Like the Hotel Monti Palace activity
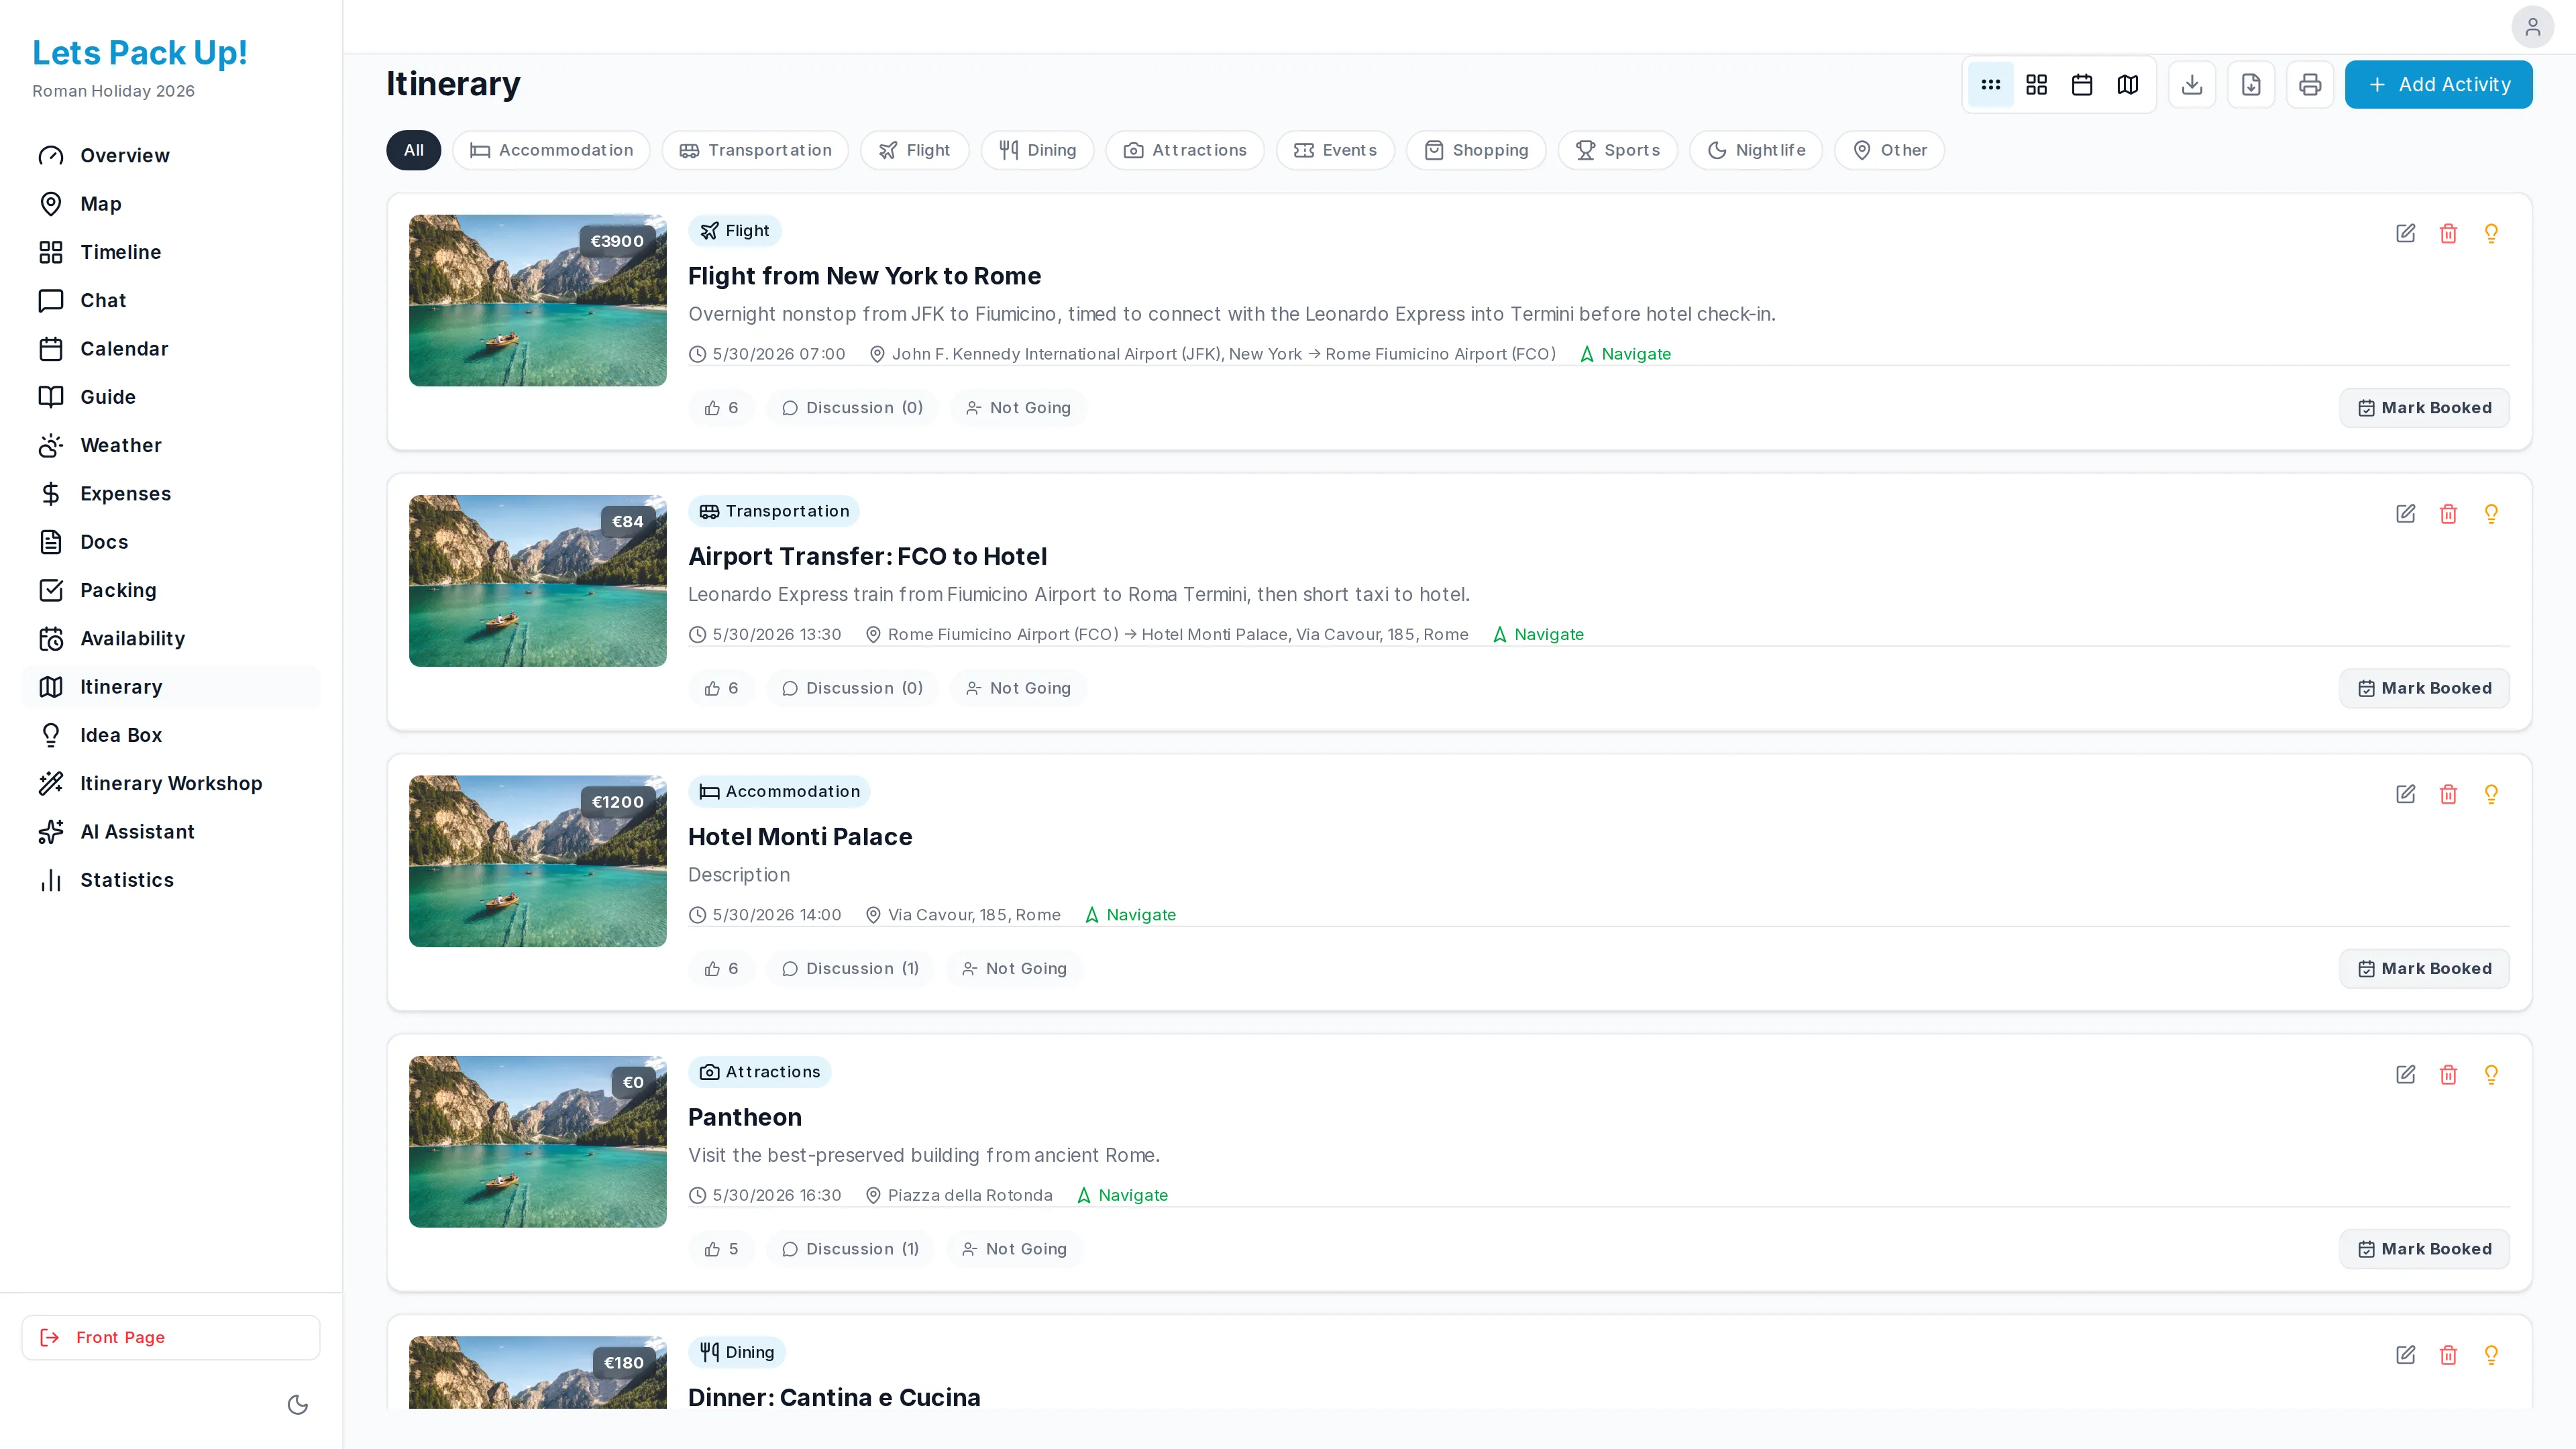The width and height of the screenshot is (2576, 1449). coord(721,969)
